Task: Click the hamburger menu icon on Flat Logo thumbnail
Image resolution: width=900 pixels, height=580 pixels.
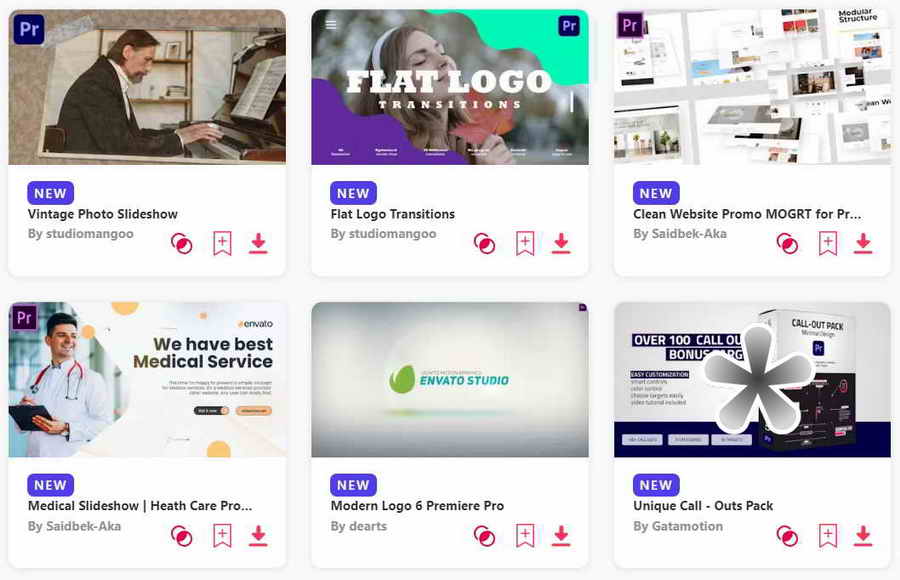Action: [331, 25]
